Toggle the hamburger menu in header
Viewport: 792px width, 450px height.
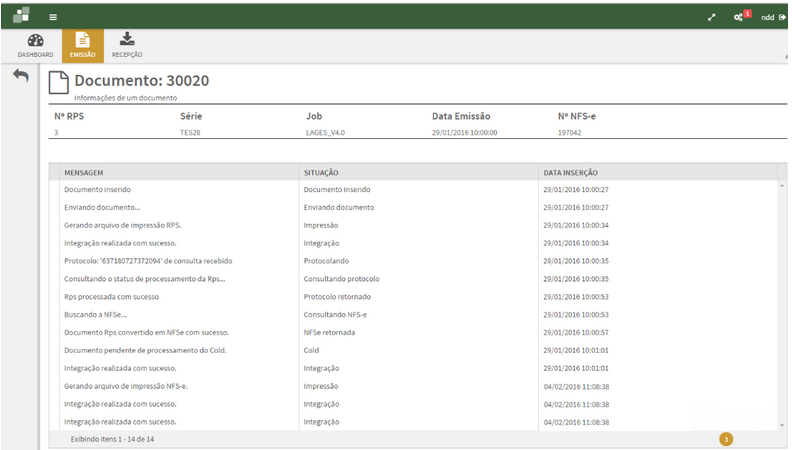point(53,17)
